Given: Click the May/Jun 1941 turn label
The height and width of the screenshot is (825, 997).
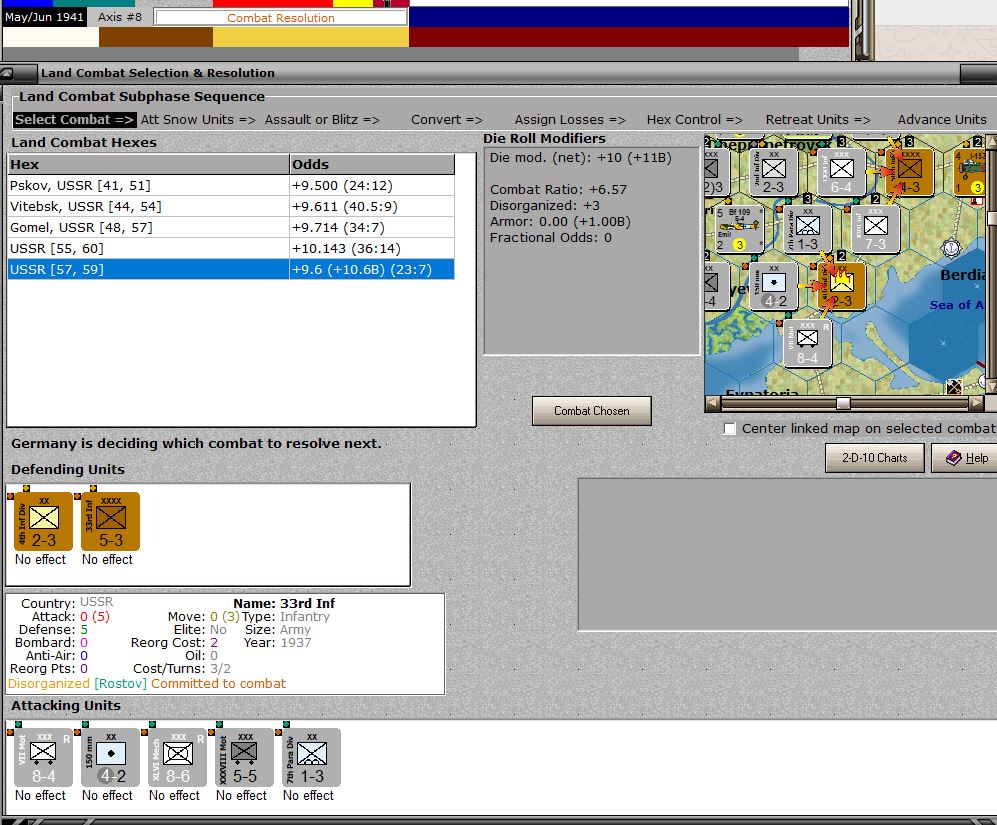Looking at the screenshot, I should click(x=44, y=17).
